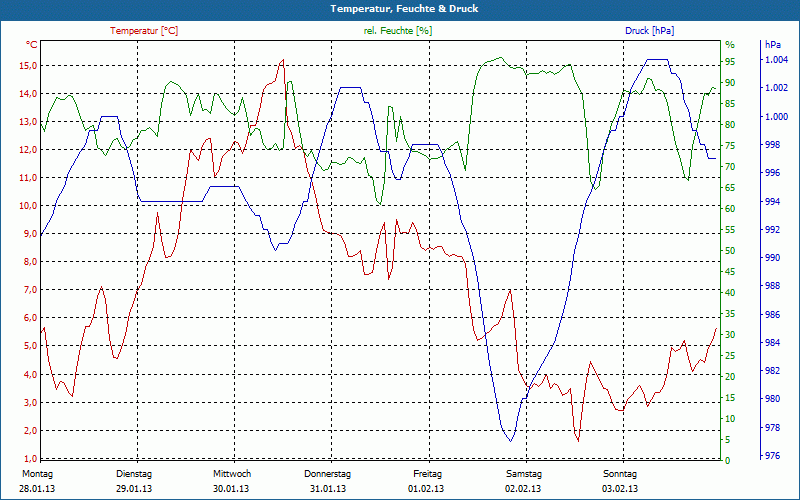Image resolution: width=800 pixels, height=500 pixels.
Task: Click the '7,0' temperature axis value
Action: tap(30, 290)
